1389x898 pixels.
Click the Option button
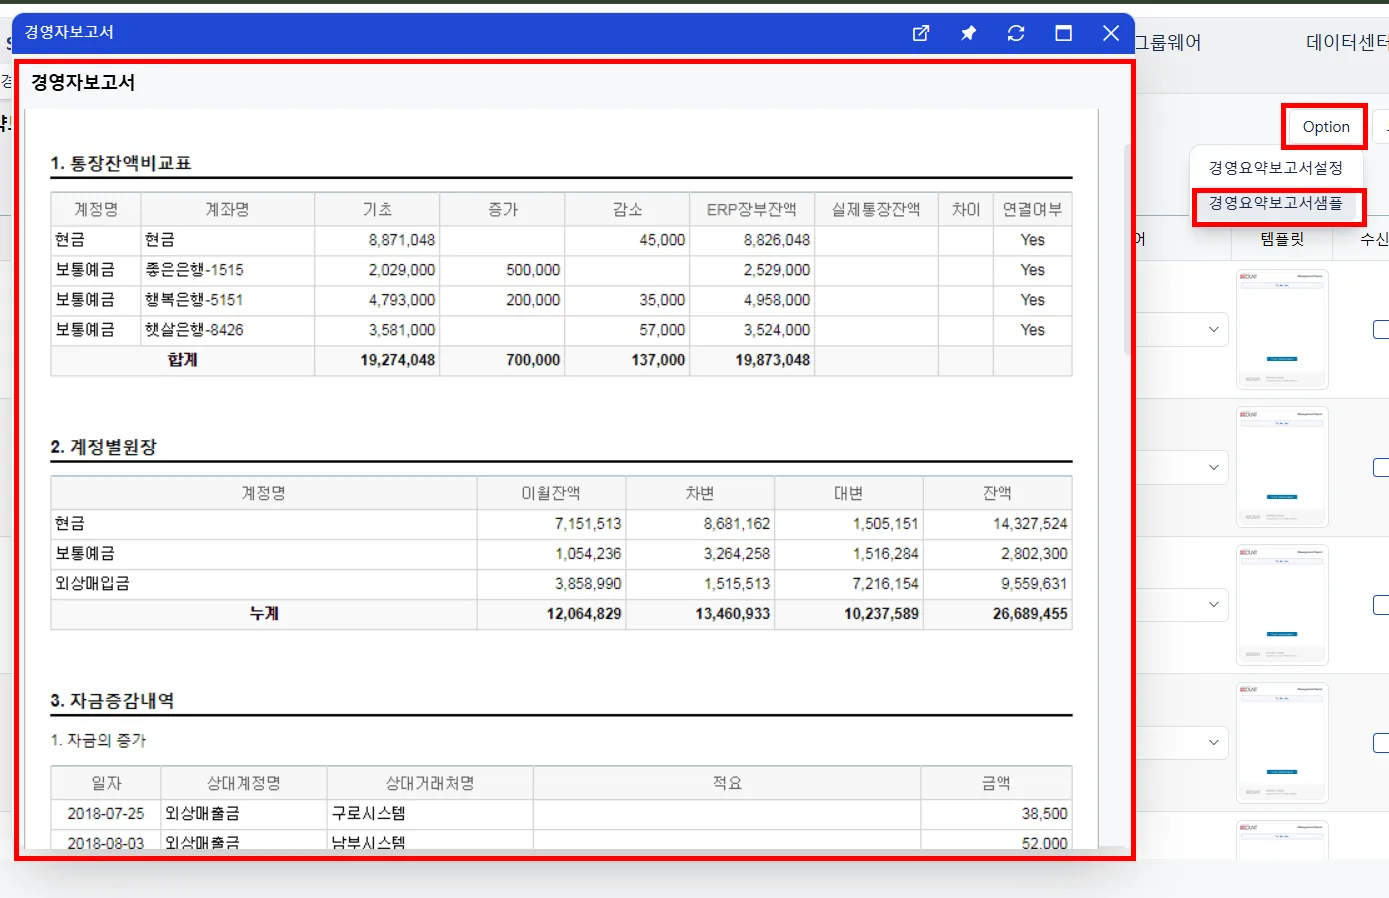[x=1326, y=127]
